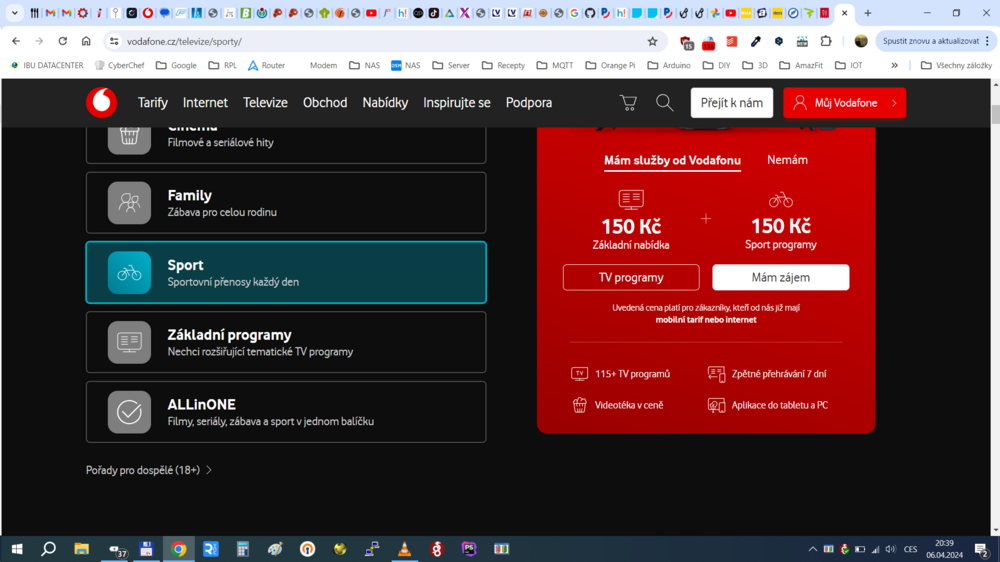The image size is (1000, 562).
Task: Open Windows taskbar search
Action: click(48, 549)
